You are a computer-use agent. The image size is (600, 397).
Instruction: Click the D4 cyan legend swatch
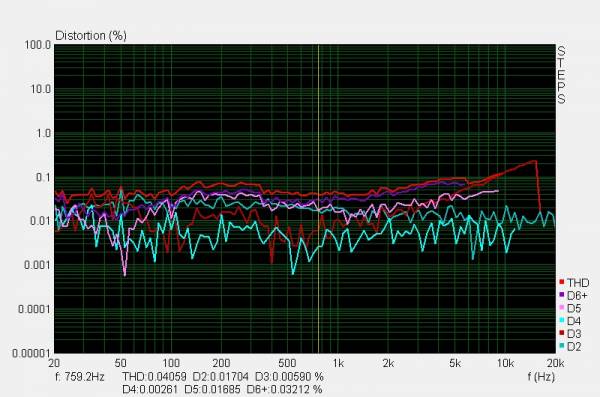tap(562, 320)
